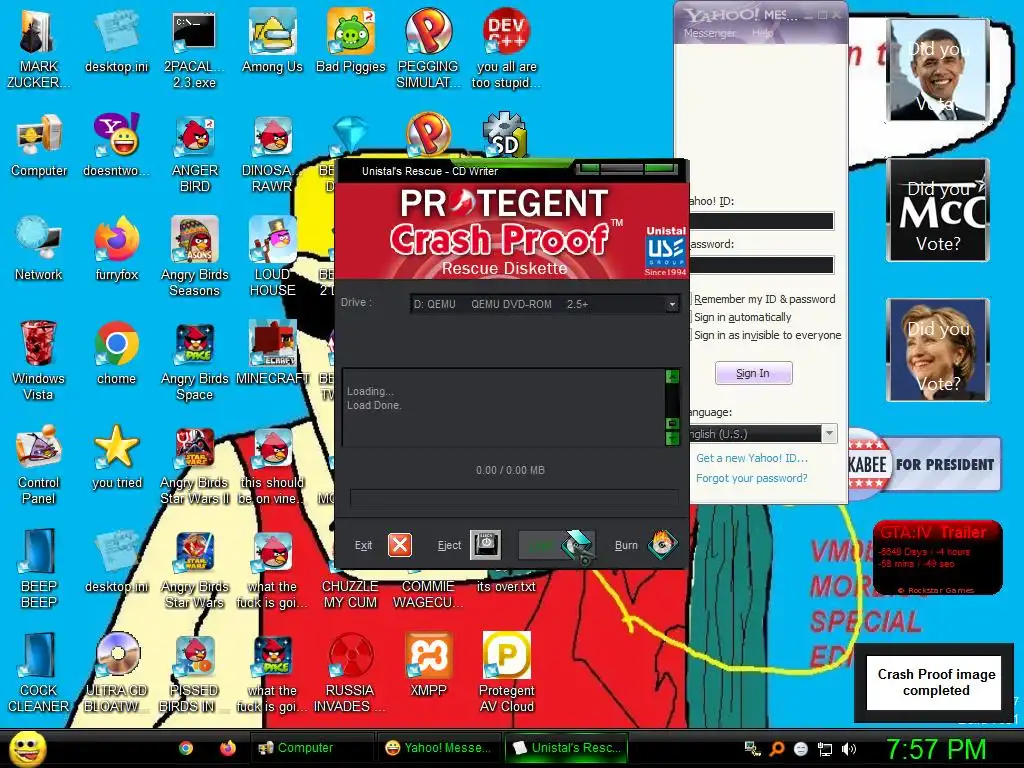Click the log box scroll-up arrow in CD Writer

coord(671,377)
